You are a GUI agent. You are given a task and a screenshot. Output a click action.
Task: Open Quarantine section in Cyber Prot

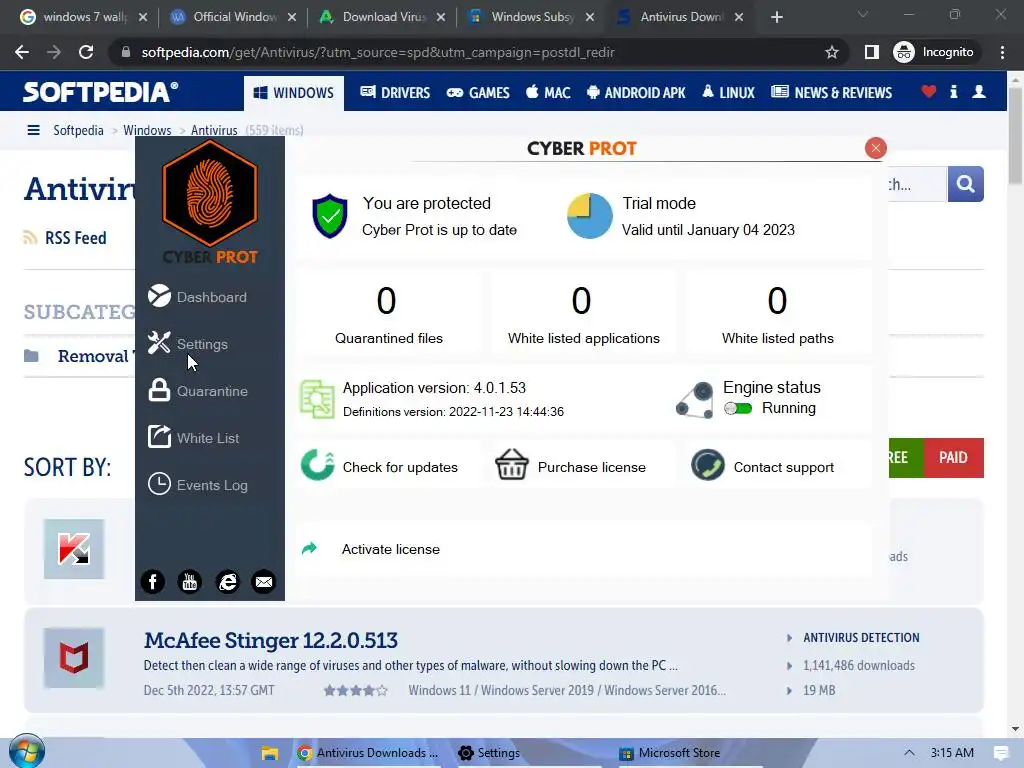(x=197, y=391)
